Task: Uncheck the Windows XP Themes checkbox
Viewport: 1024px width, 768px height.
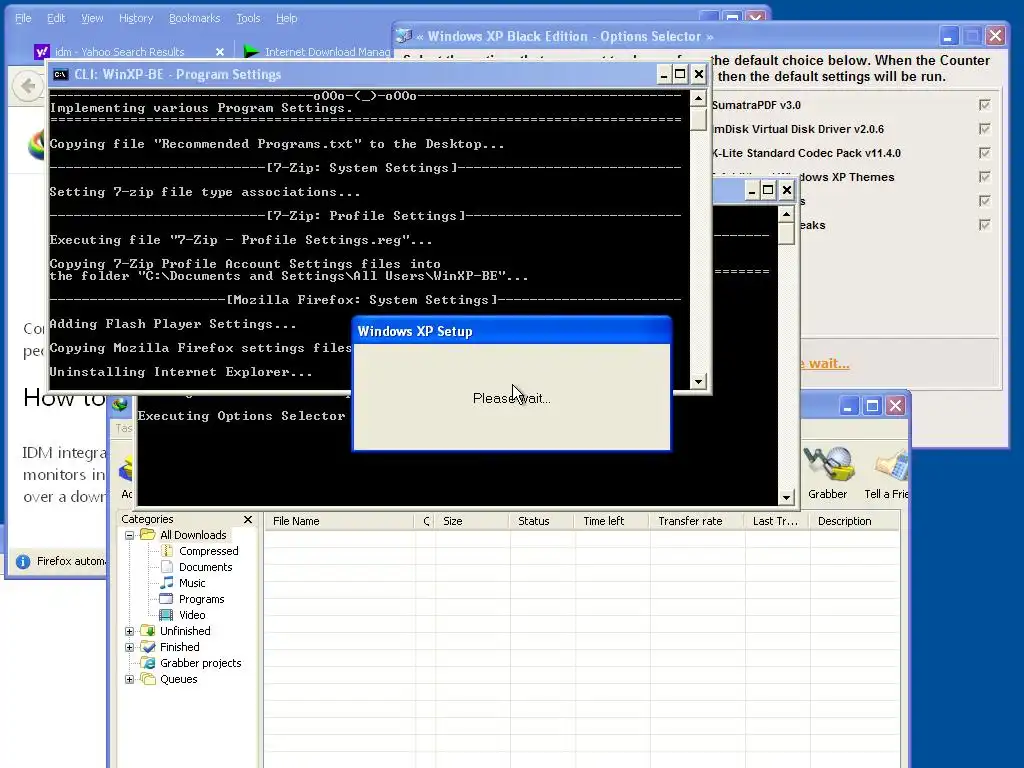Action: tap(984, 177)
